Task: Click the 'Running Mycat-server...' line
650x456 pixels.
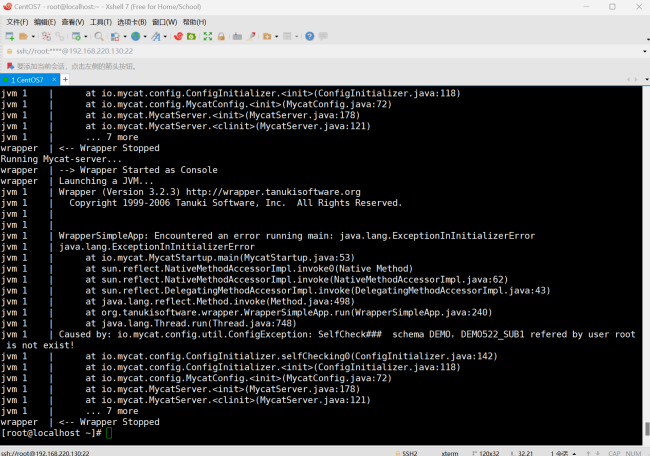Action: 61,159
